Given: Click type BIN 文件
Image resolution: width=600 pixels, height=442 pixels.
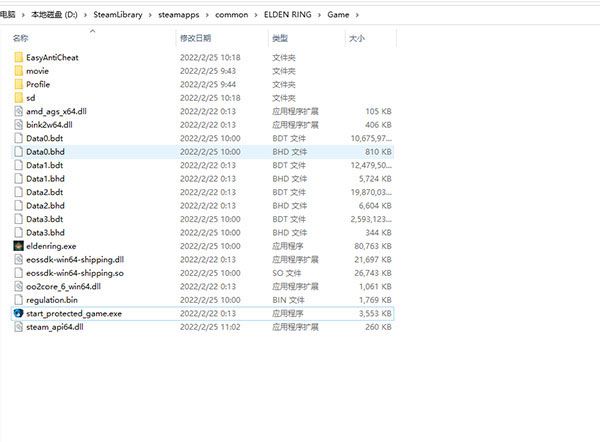Looking at the screenshot, I should (x=288, y=300).
